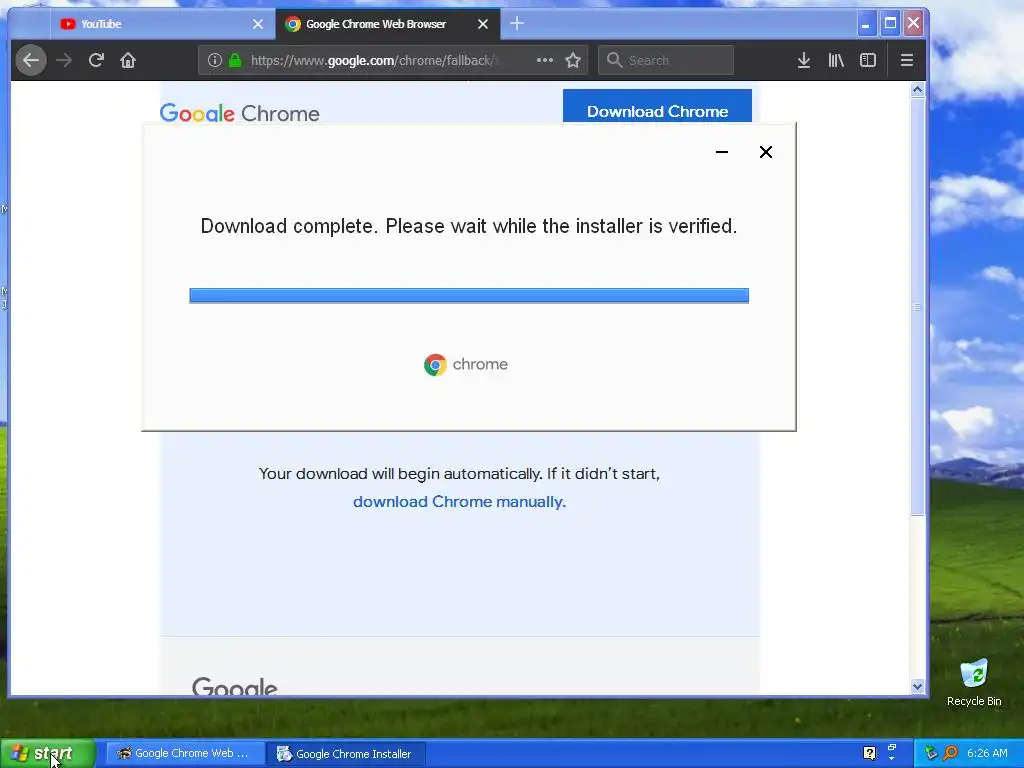Image resolution: width=1024 pixels, height=768 pixels.
Task: Click the page scrollbar up arrow
Action: (x=918, y=90)
